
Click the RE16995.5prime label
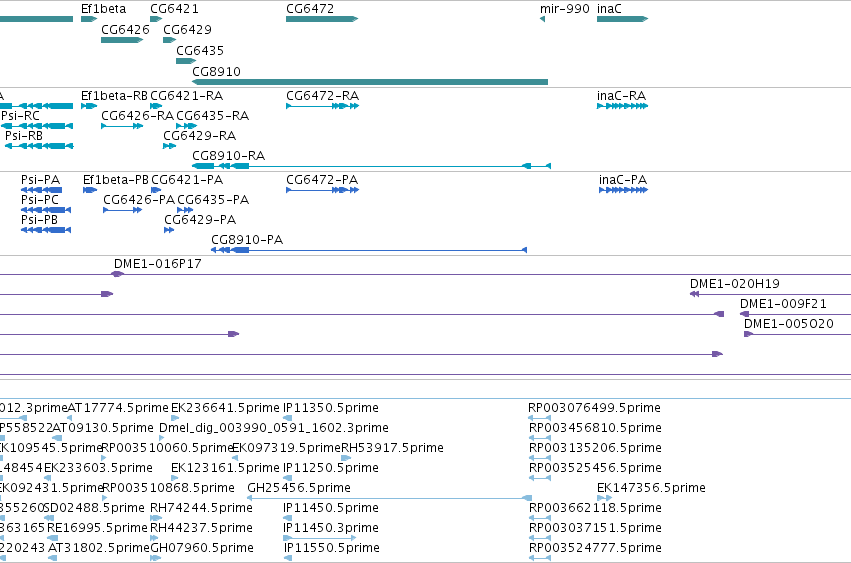coord(97,528)
